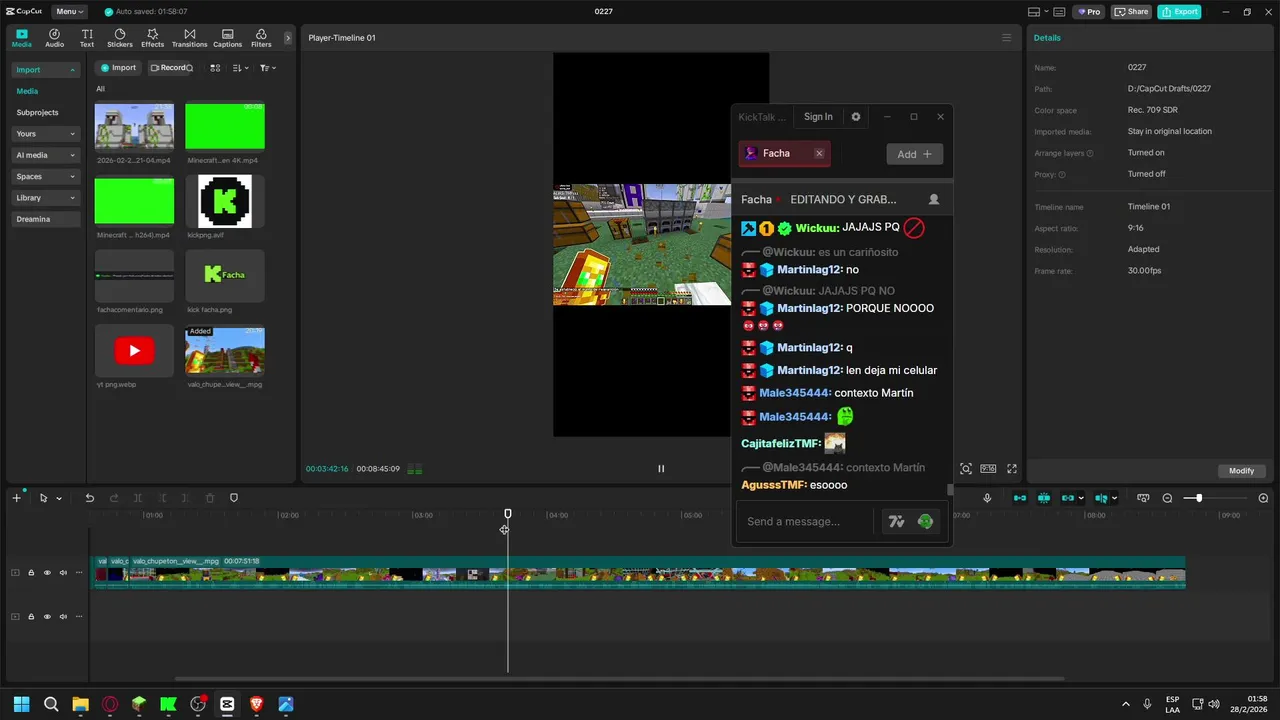Open the 9:16 aspect ratio button
Viewport: 1280px width, 720px height.
[988, 468]
